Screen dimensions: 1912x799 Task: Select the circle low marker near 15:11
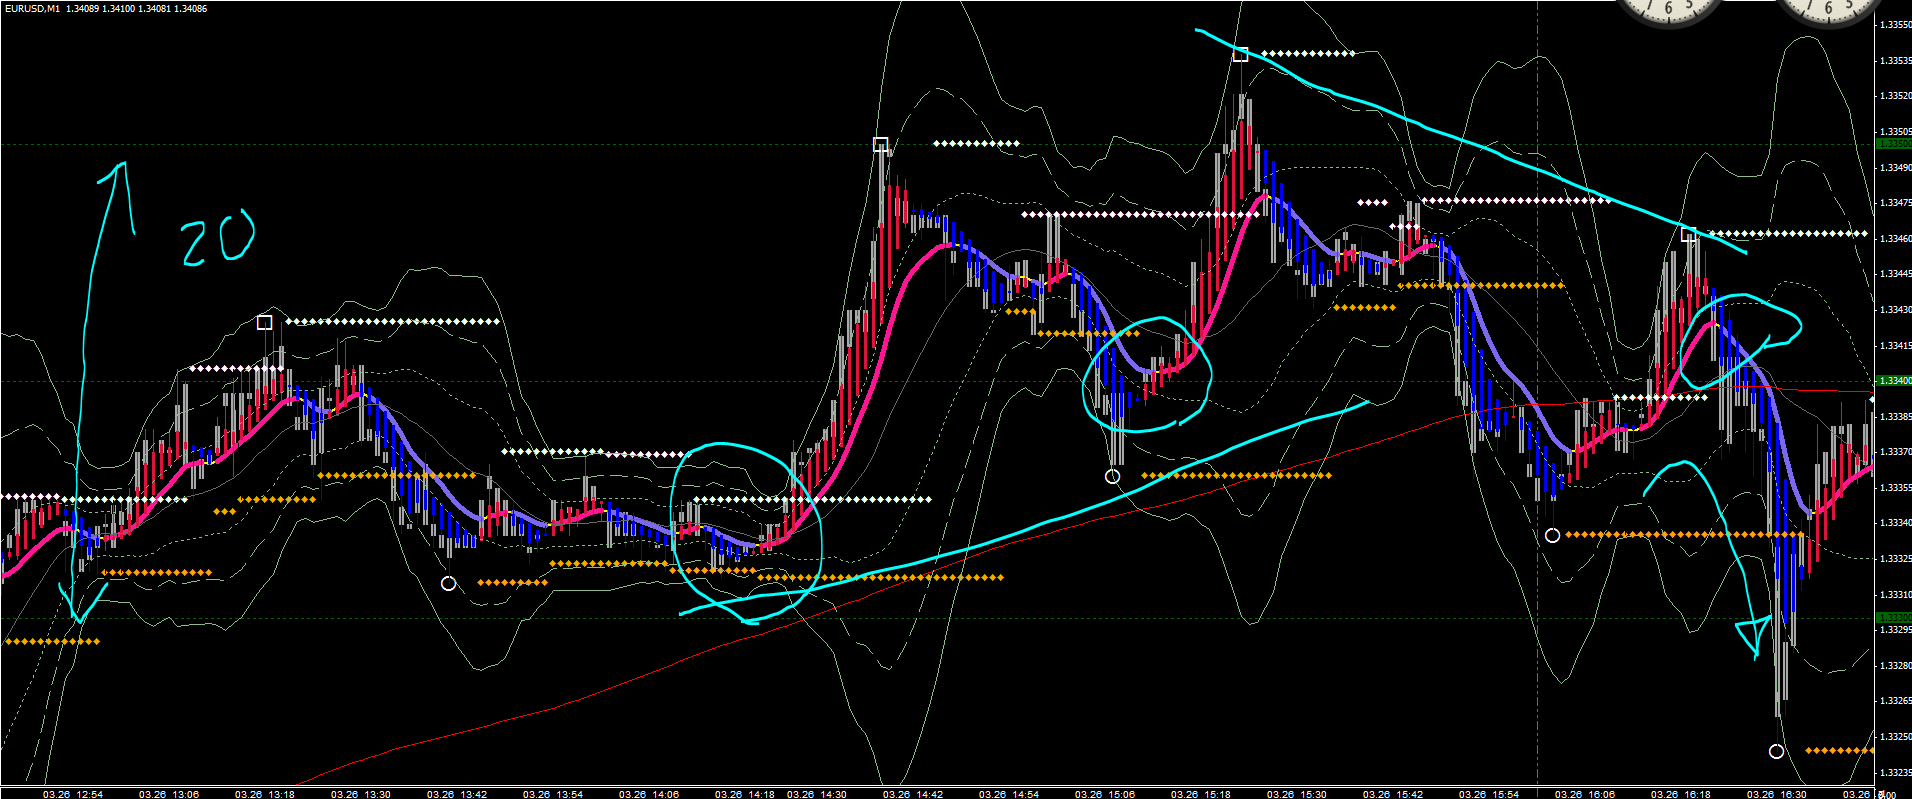(x=1112, y=476)
